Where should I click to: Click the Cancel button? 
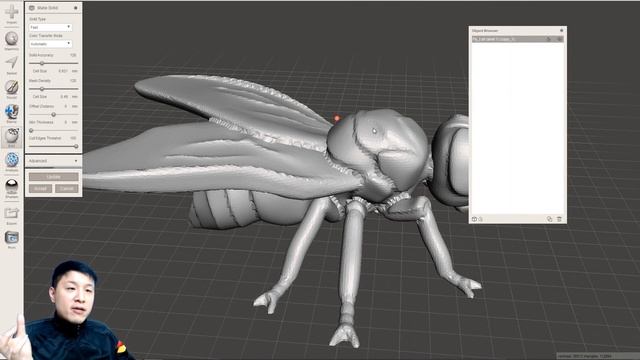pos(67,189)
